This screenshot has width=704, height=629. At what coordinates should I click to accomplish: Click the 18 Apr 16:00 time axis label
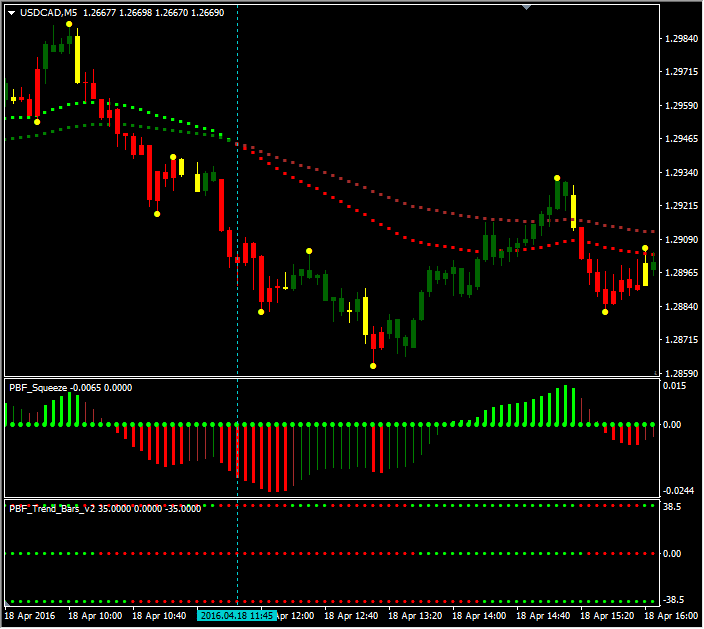tap(671, 616)
